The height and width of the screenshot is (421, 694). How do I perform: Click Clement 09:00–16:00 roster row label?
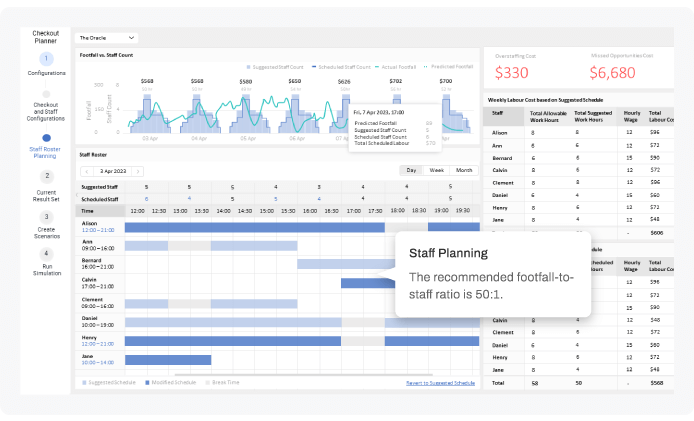coord(98,303)
